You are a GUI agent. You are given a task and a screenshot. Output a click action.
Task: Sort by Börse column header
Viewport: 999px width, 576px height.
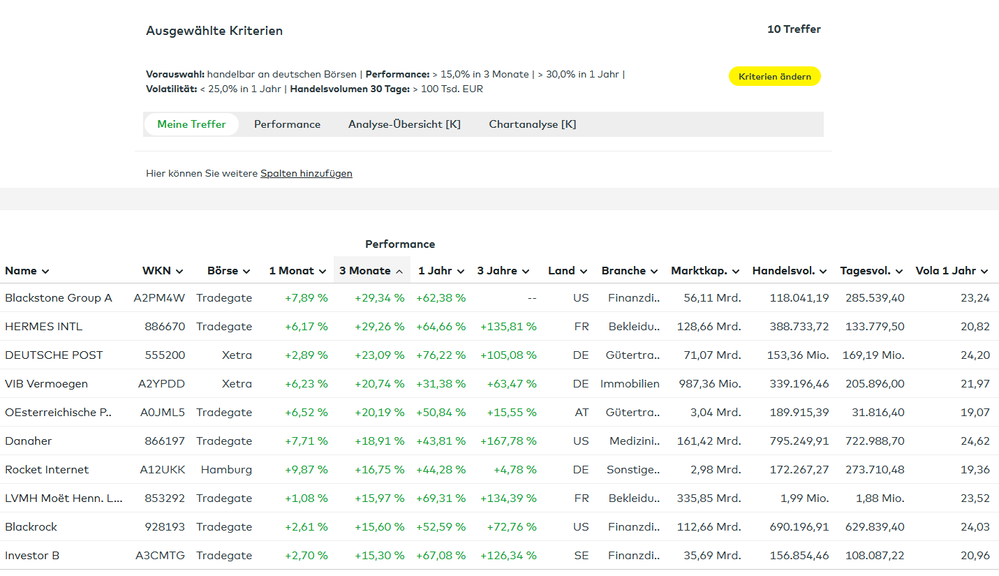229,271
